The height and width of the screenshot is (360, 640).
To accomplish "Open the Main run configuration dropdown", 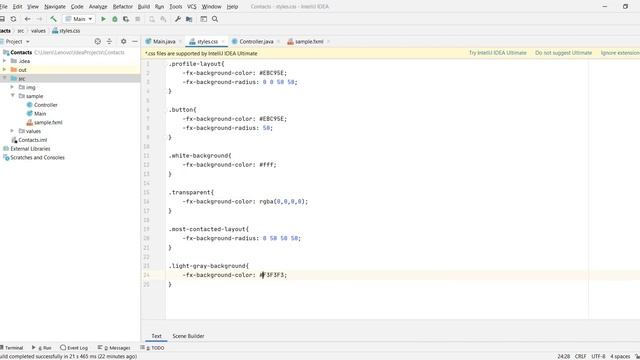I will tap(79, 19).
